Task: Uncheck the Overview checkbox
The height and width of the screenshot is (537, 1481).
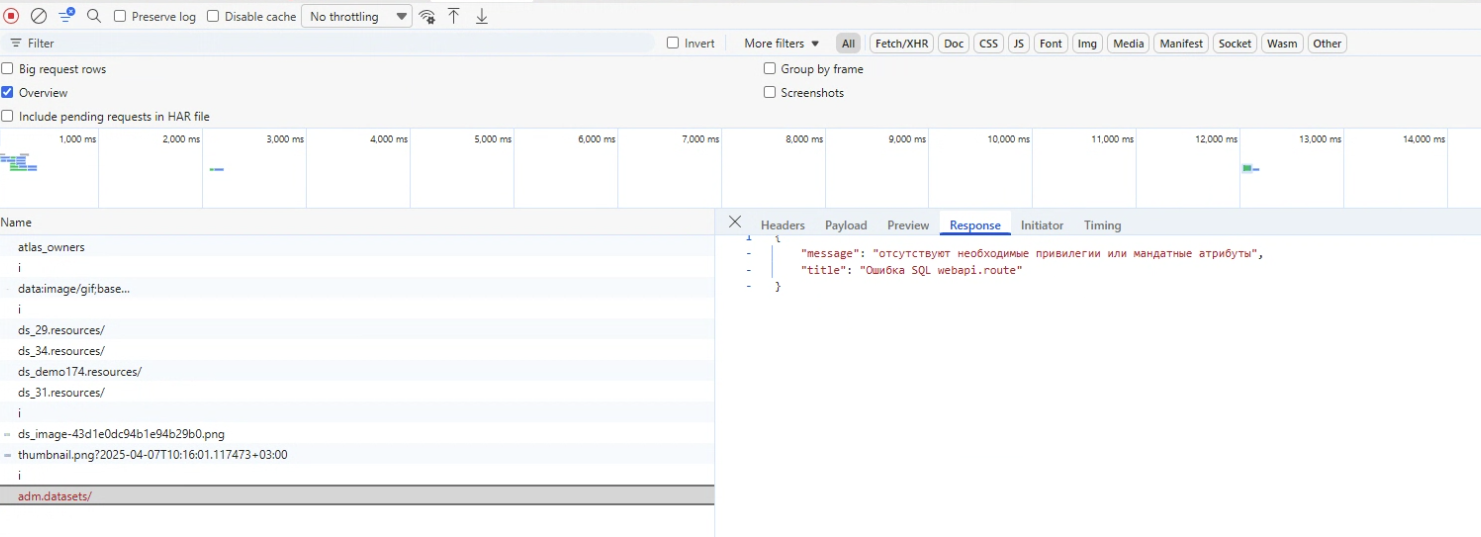Action: [8, 92]
